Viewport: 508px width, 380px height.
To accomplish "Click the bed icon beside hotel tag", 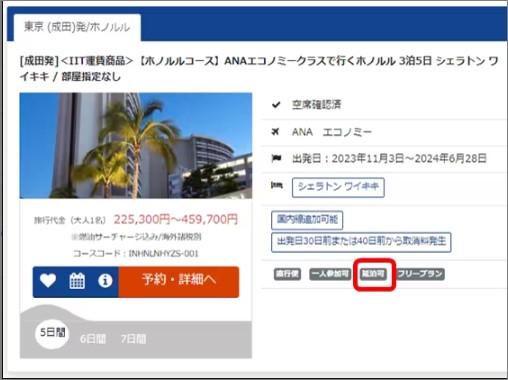I will (x=276, y=185).
